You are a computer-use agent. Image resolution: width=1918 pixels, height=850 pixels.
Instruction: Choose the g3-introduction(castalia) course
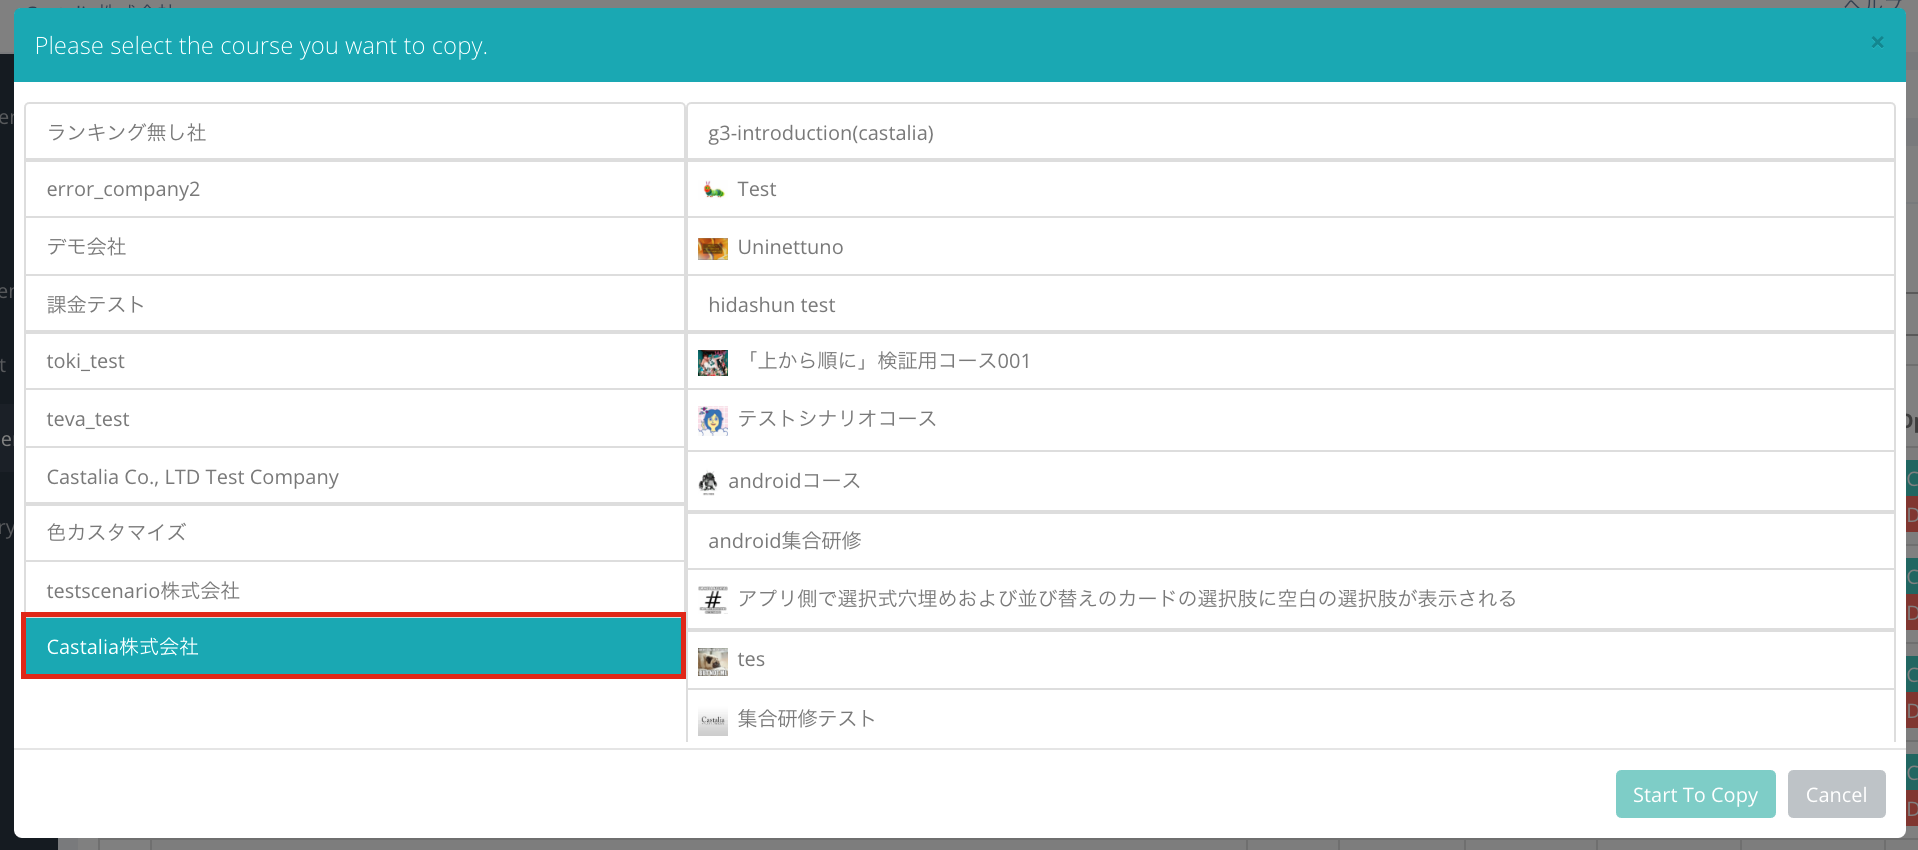(1291, 132)
